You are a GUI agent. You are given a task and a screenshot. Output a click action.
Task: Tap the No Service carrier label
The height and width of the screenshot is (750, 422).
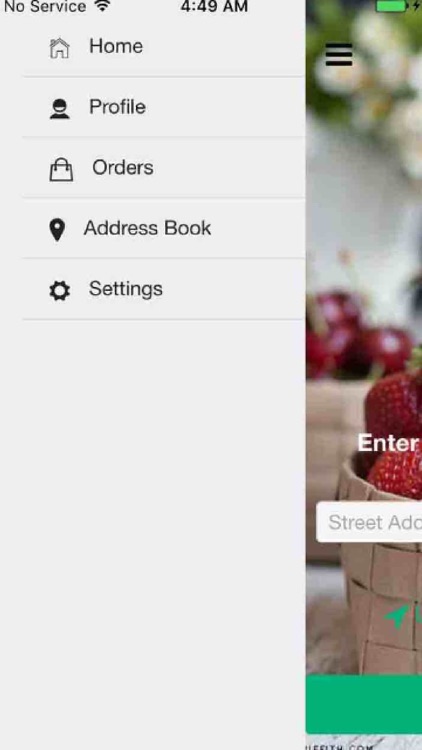coord(45,7)
